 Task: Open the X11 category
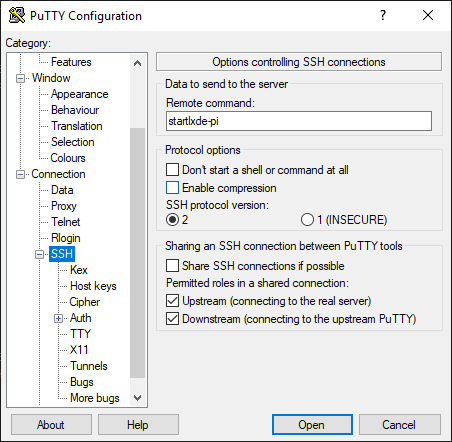pos(79,350)
